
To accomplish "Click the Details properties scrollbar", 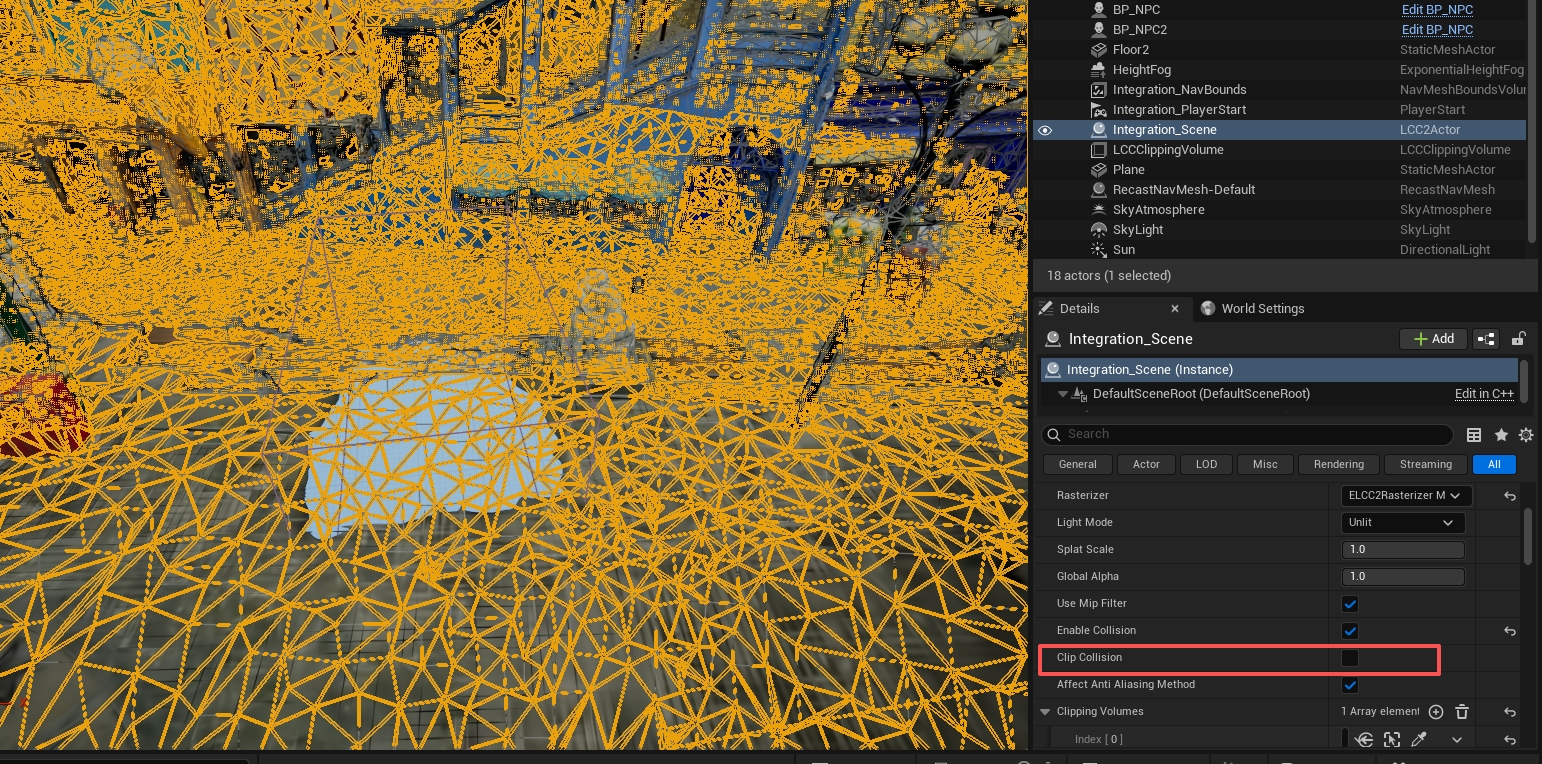I will tap(1528, 537).
